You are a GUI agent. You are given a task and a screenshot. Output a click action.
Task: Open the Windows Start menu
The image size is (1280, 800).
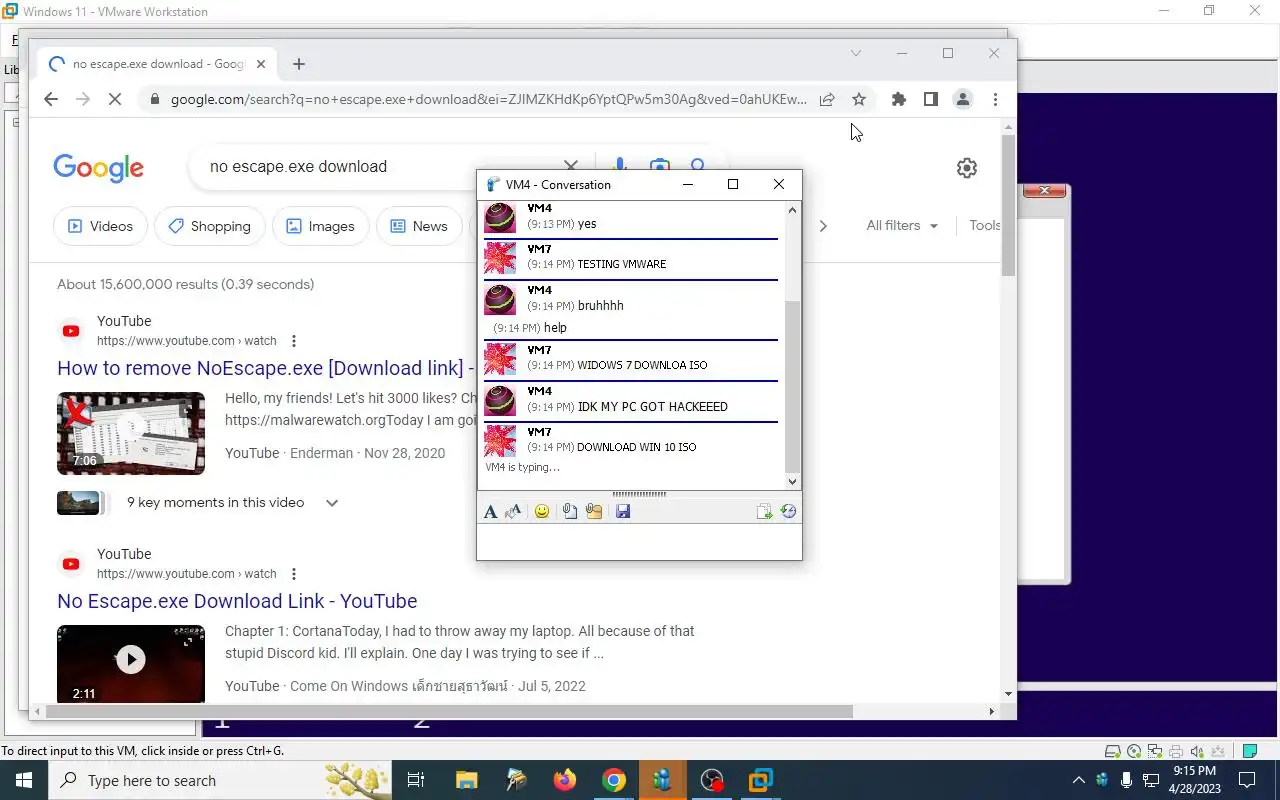24,780
